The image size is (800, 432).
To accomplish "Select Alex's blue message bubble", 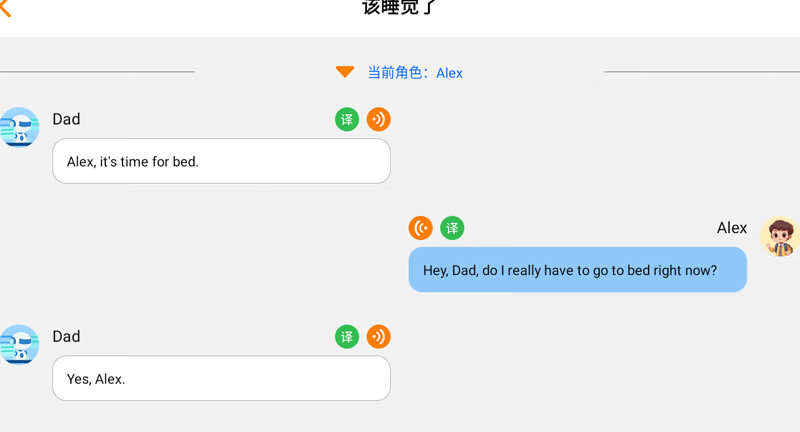I will coord(577,270).
